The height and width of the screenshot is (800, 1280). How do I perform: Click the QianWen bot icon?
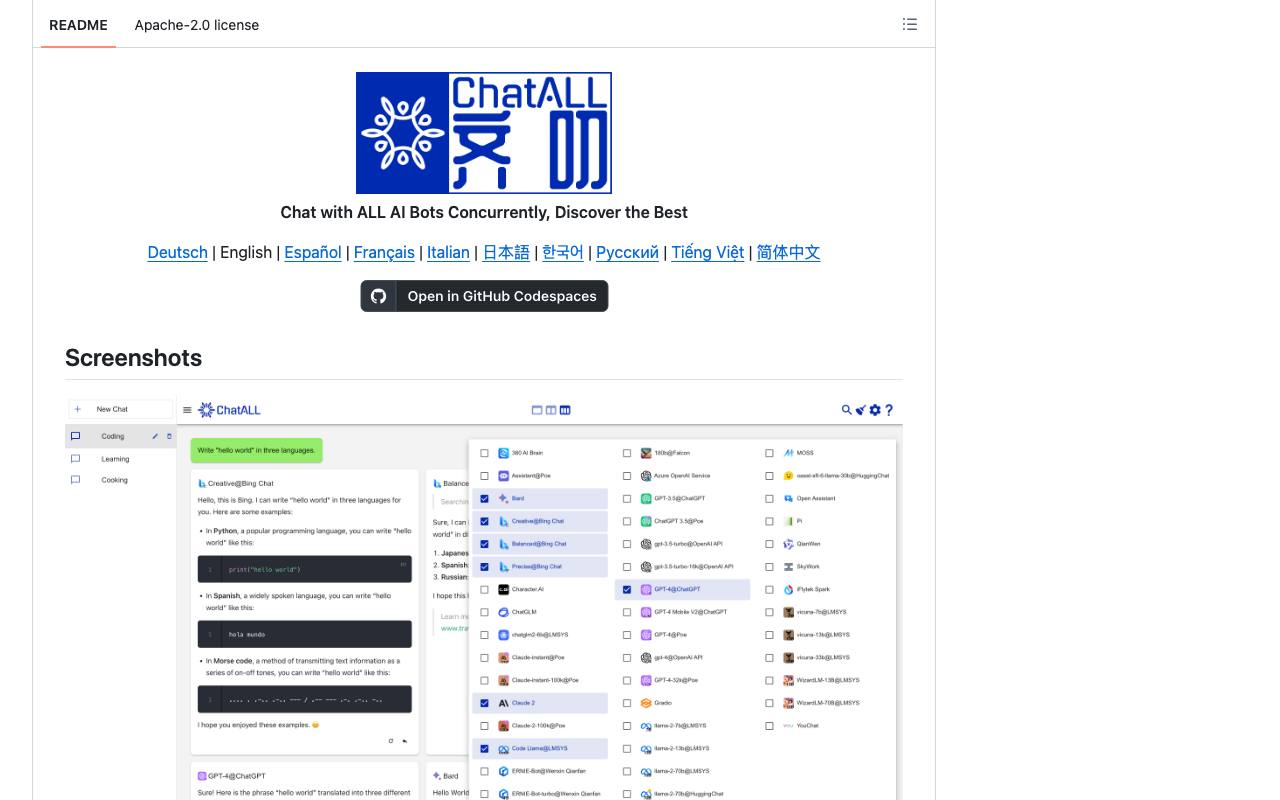click(788, 544)
